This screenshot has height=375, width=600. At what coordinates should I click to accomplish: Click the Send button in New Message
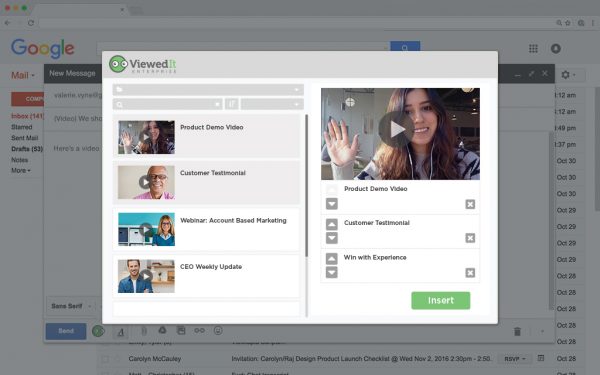pos(66,331)
